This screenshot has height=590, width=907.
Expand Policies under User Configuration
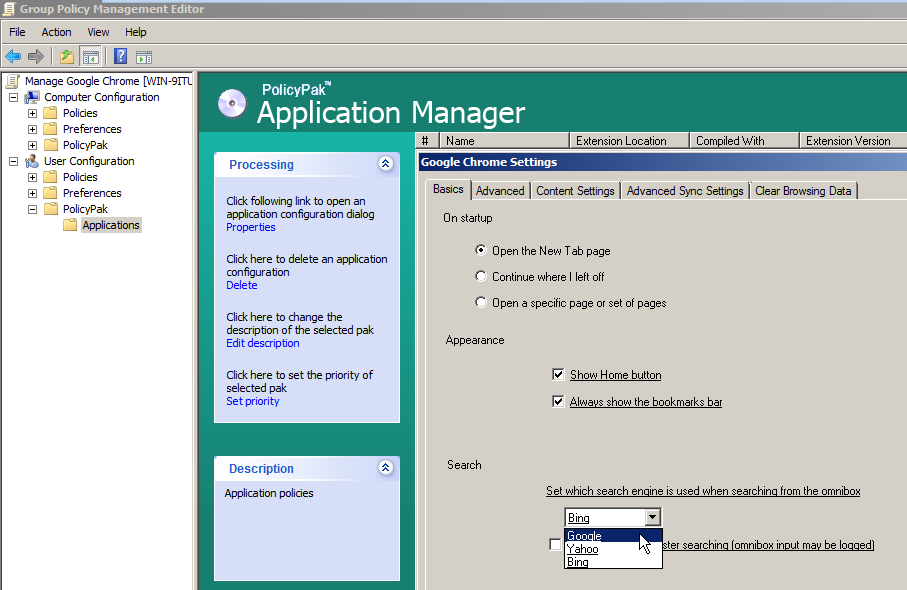tap(32, 177)
